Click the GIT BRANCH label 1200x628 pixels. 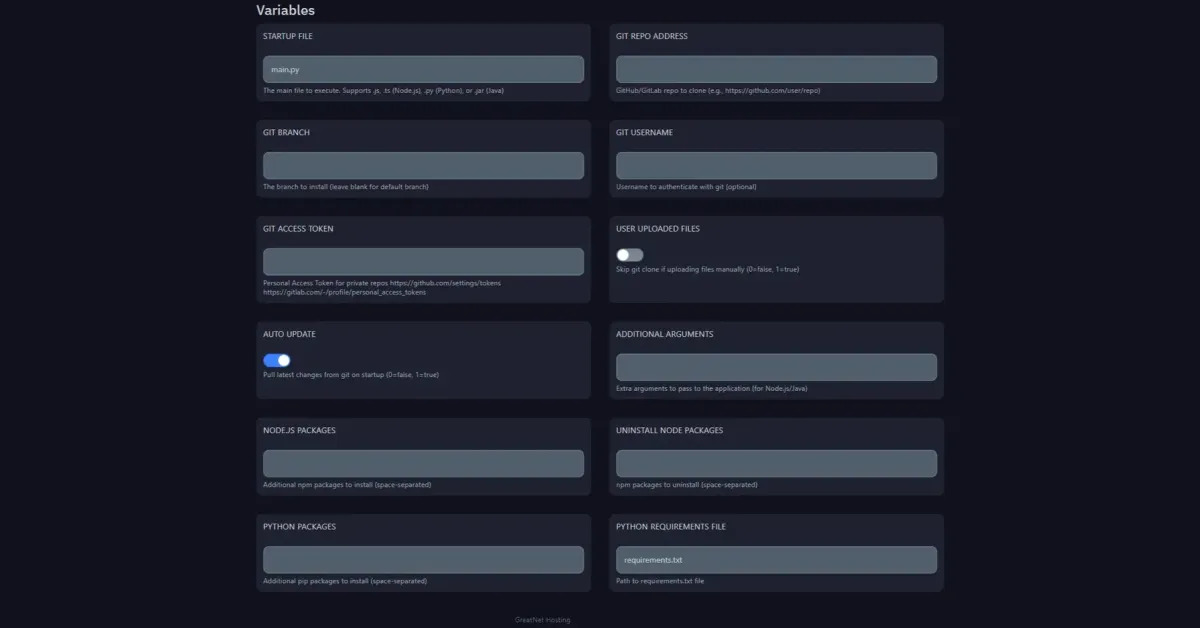pos(286,132)
